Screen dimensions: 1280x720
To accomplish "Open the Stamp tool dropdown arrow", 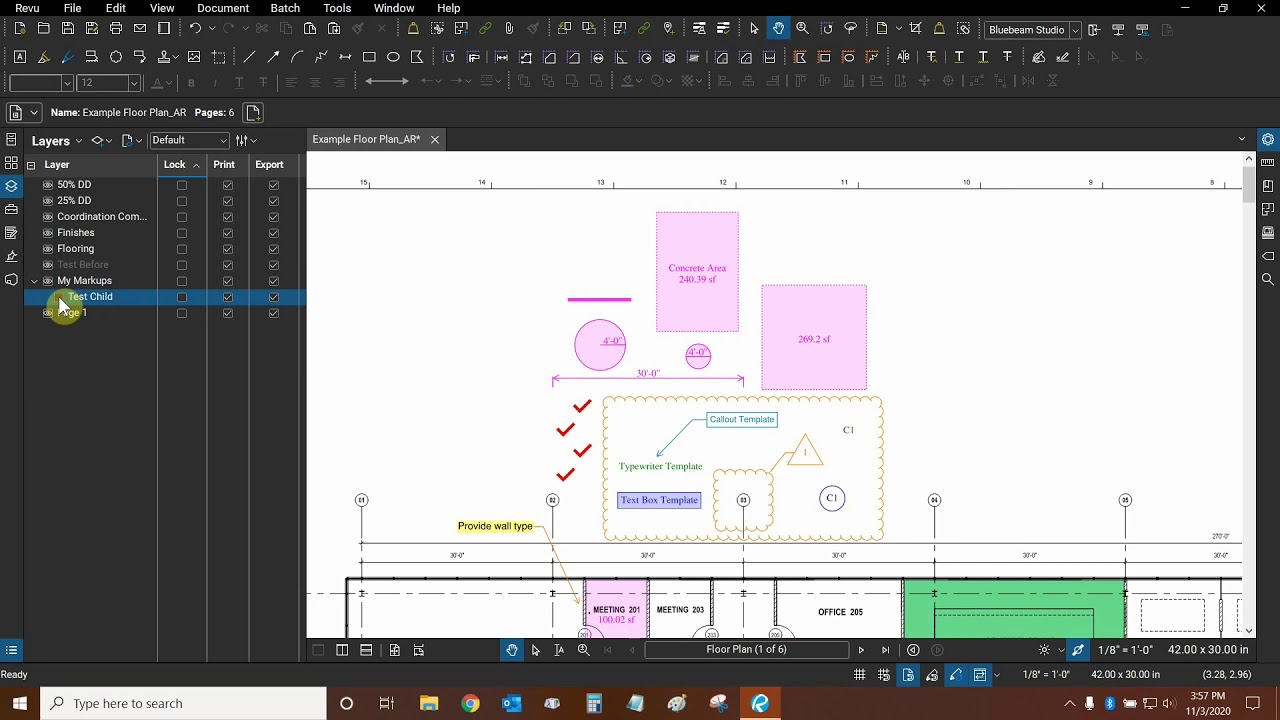I will tap(174, 57).
